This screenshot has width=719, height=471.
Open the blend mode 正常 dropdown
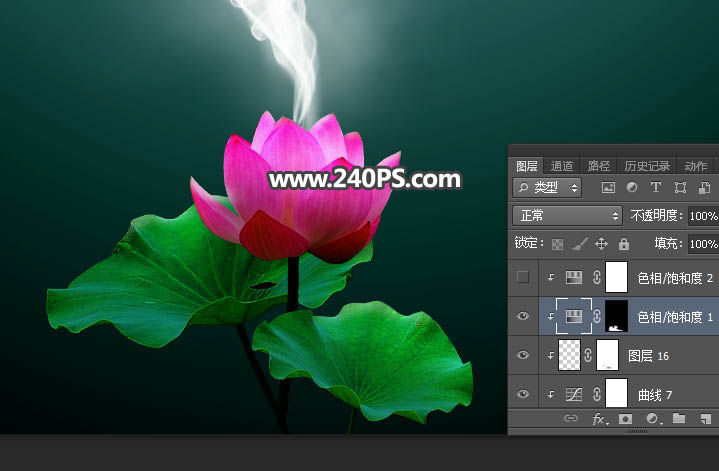(x=567, y=215)
